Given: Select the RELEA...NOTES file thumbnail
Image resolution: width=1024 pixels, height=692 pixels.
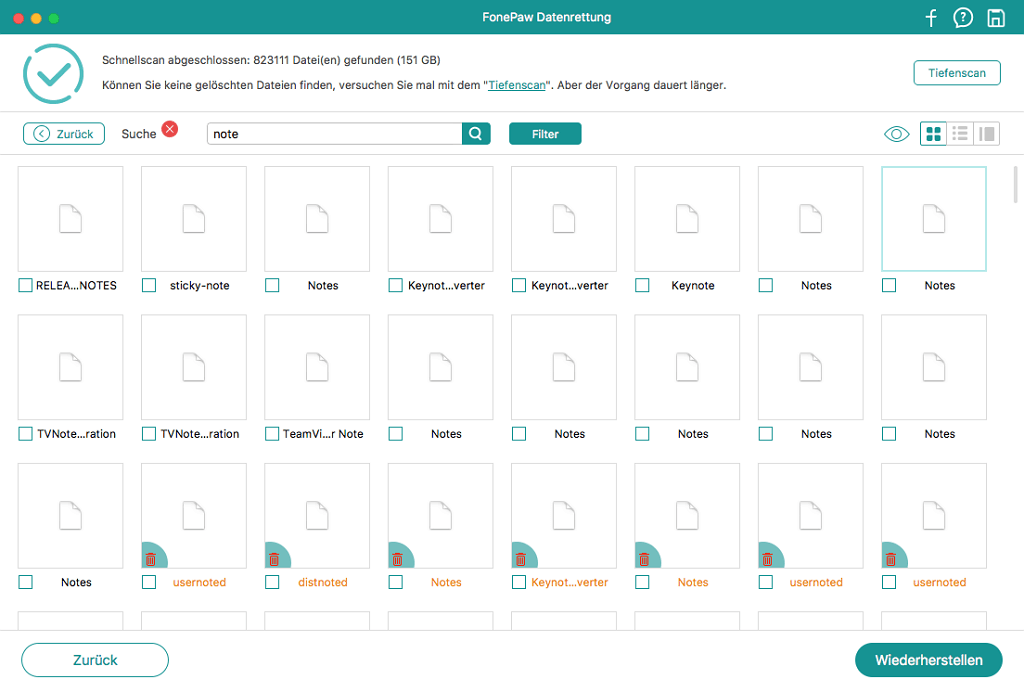Looking at the screenshot, I should coord(71,219).
